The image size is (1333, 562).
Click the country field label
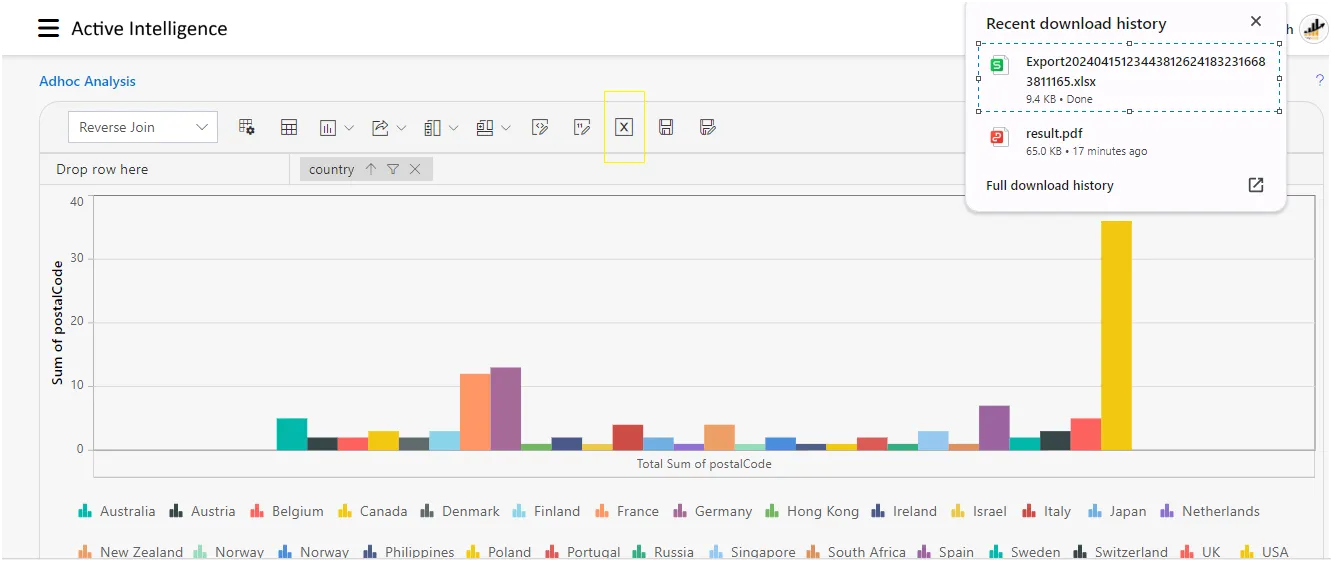click(x=331, y=169)
